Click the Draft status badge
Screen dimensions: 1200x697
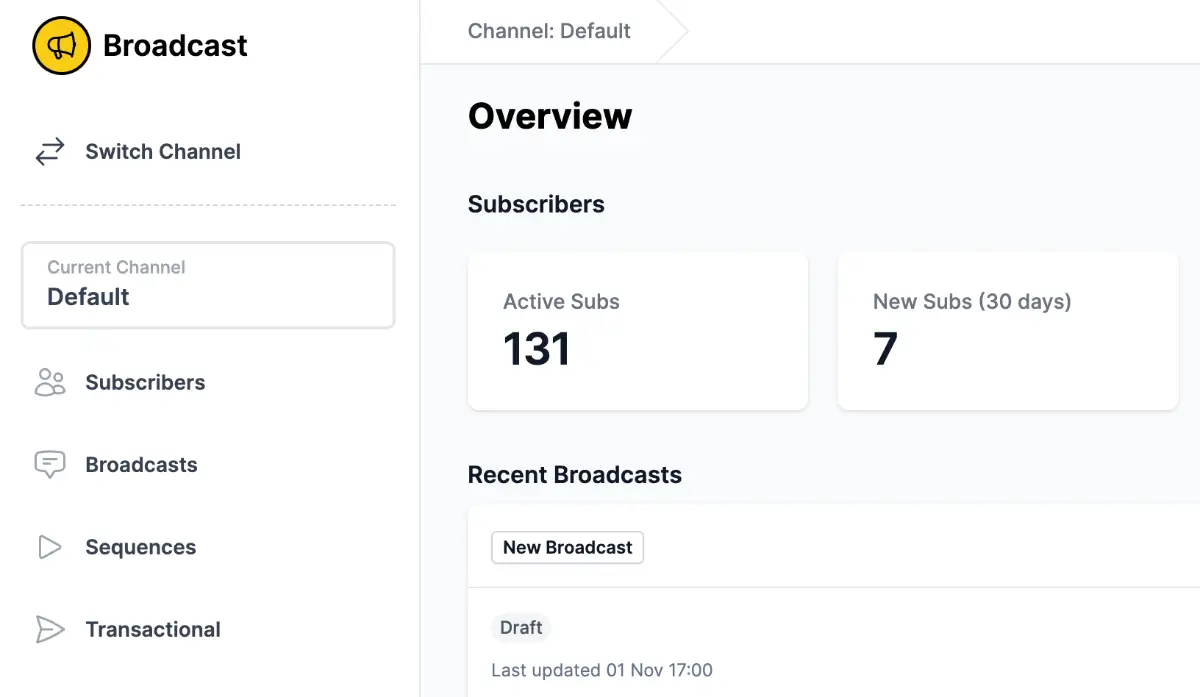(521, 628)
